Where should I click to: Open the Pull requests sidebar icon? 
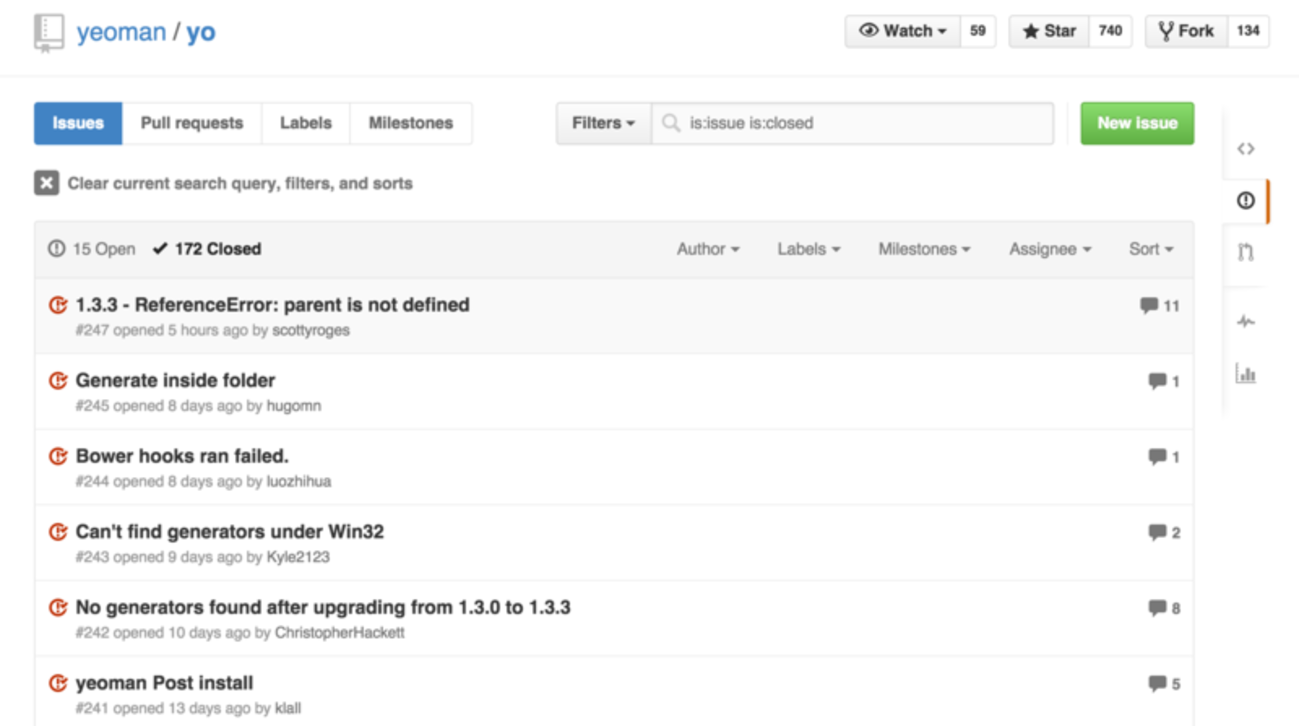tap(1245, 252)
